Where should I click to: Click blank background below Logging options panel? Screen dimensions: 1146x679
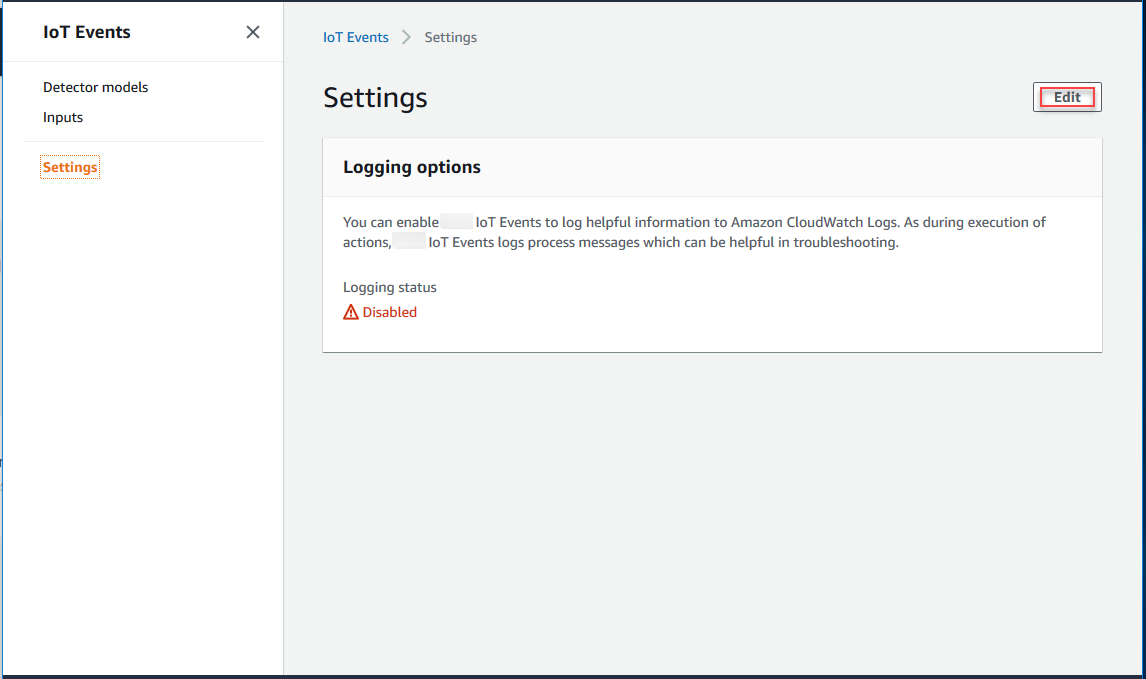pos(712,500)
